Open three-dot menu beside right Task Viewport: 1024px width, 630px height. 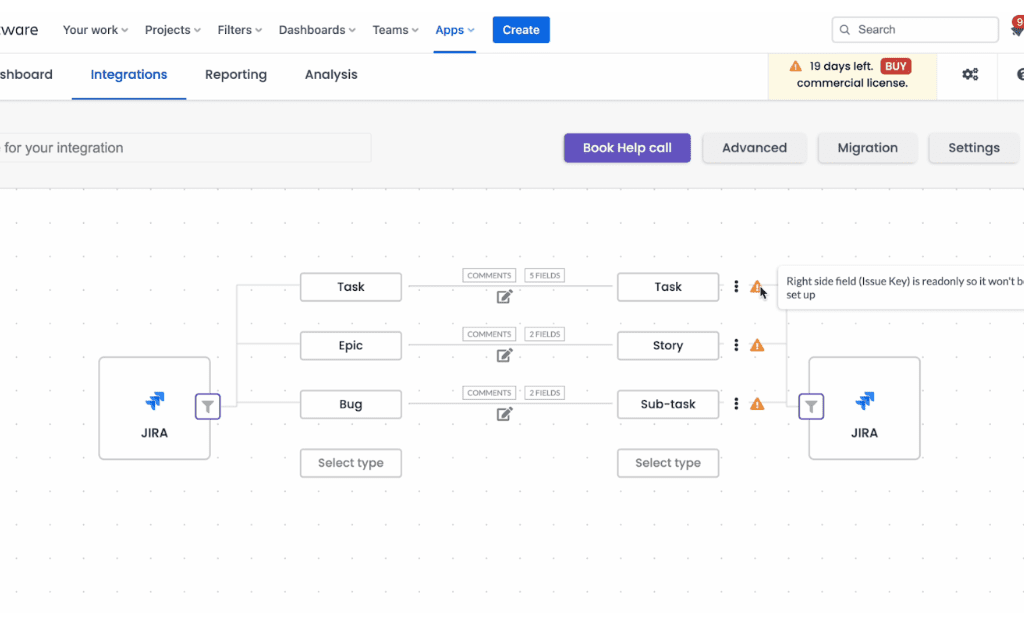[736, 287]
